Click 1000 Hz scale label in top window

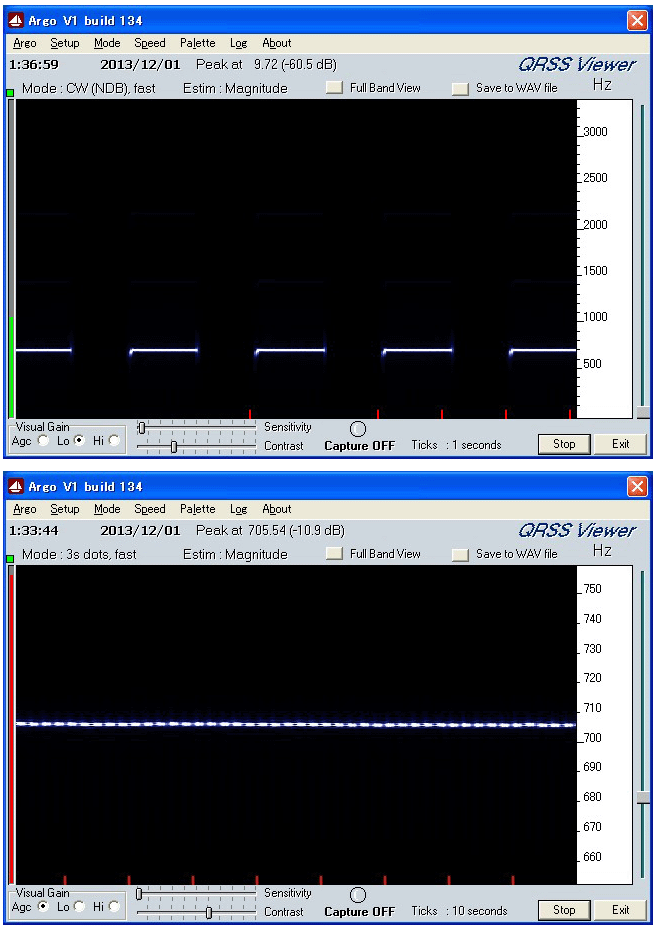[x=596, y=317]
